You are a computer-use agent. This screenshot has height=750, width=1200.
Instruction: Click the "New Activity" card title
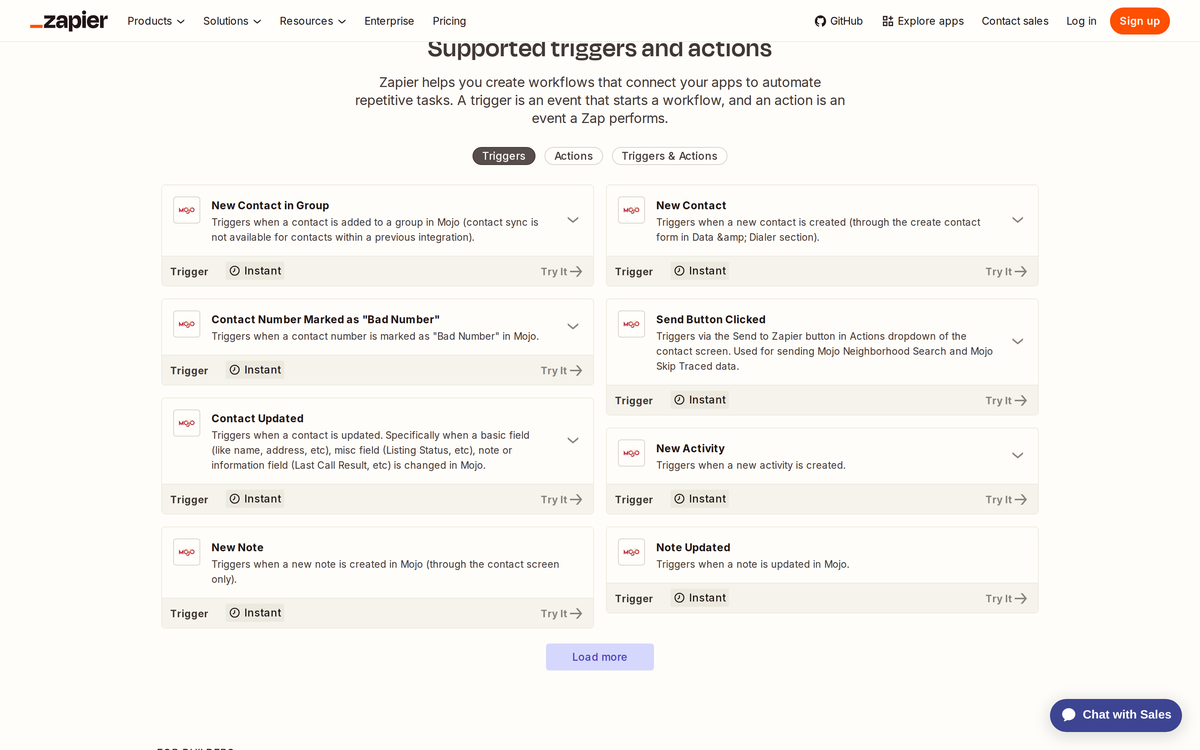coord(690,449)
